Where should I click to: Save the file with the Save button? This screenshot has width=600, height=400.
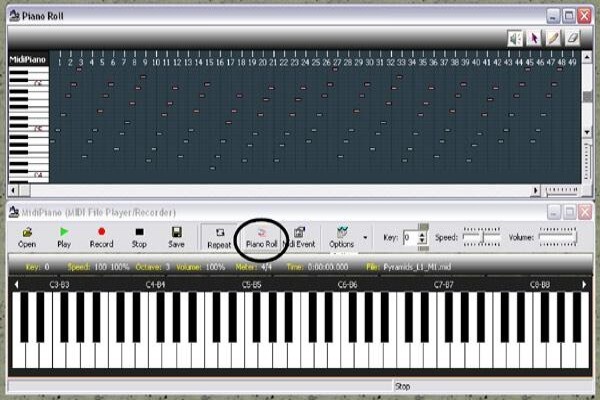[x=176, y=237]
